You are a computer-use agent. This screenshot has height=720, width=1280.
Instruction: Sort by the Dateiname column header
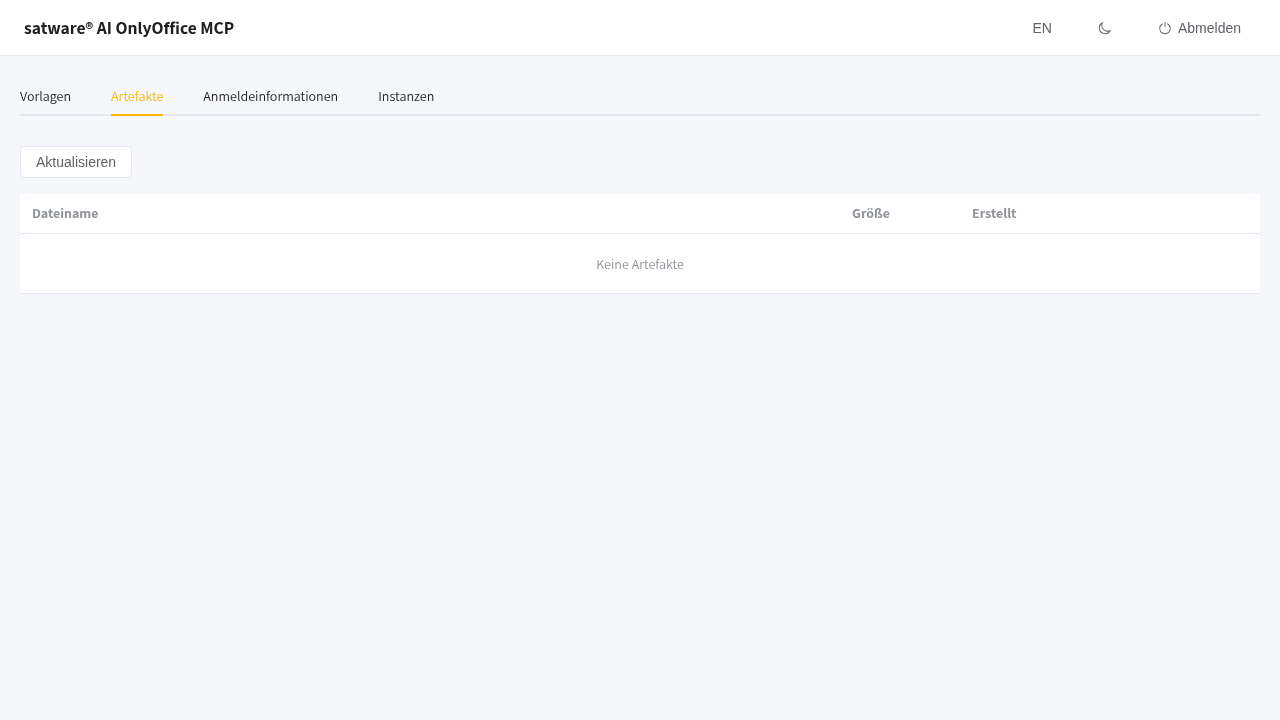tap(65, 213)
